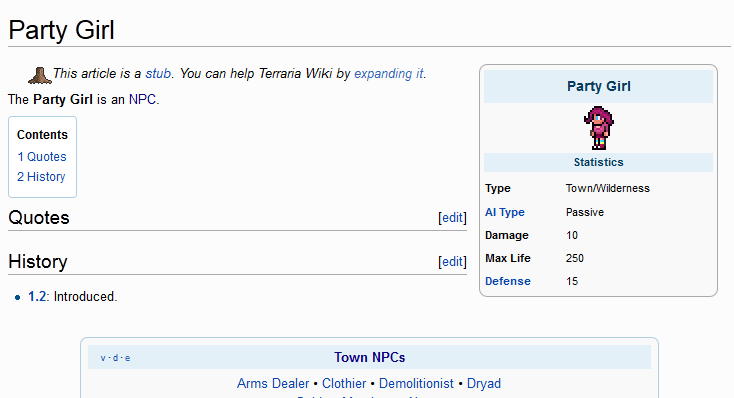The width and height of the screenshot is (734, 398).
Task: Open the Dryad link
Action: (x=484, y=383)
